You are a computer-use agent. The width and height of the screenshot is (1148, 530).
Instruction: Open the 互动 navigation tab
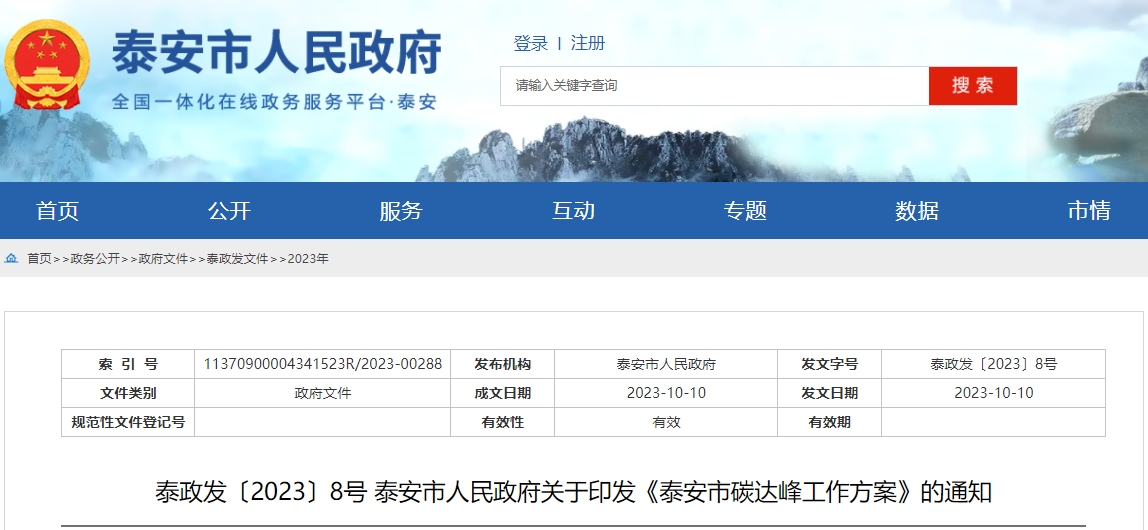(x=573, y=211)
